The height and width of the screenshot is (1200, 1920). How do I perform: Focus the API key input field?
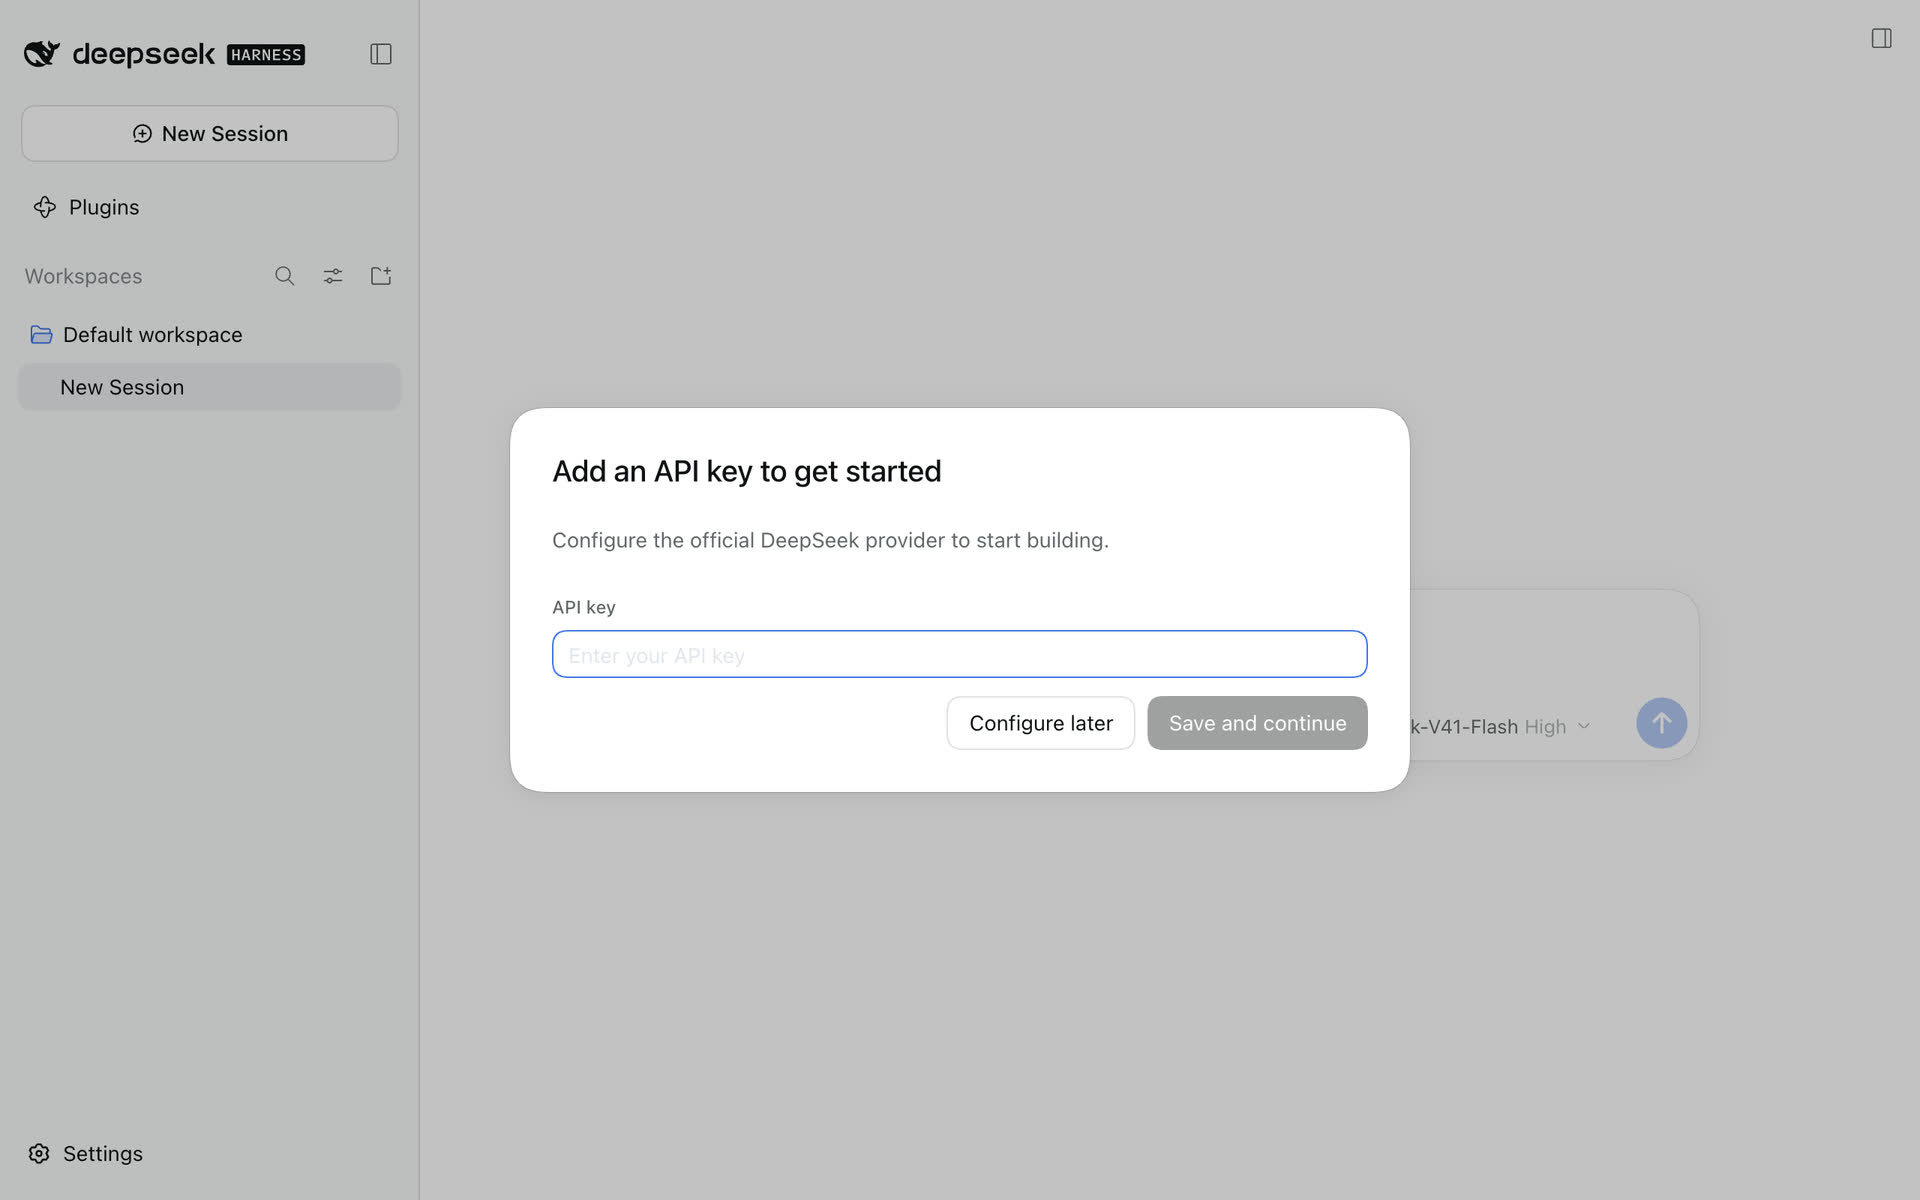pyautogui.click(x=959, y=654)
